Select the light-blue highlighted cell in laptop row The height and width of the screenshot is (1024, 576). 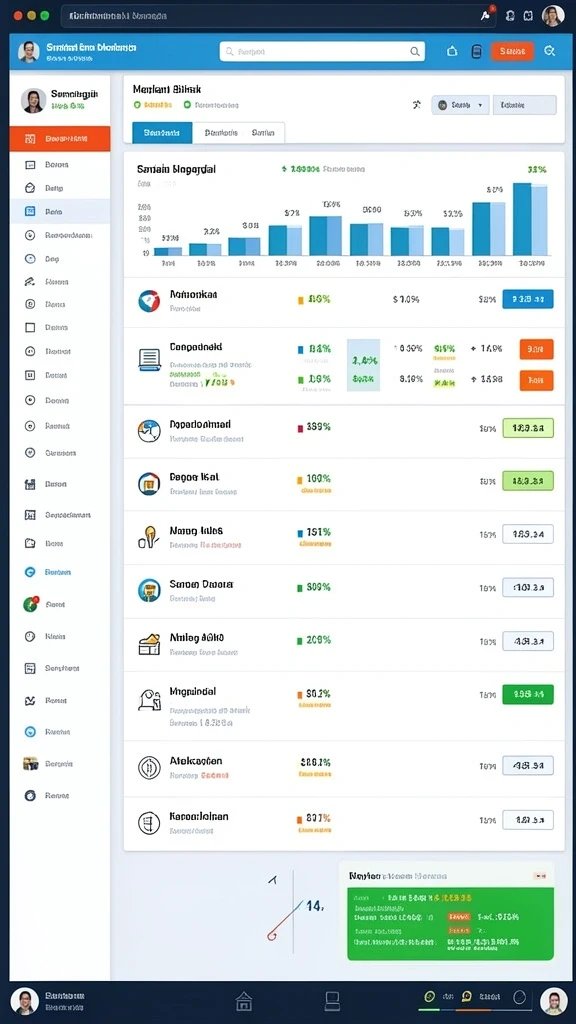coord(363,365)
